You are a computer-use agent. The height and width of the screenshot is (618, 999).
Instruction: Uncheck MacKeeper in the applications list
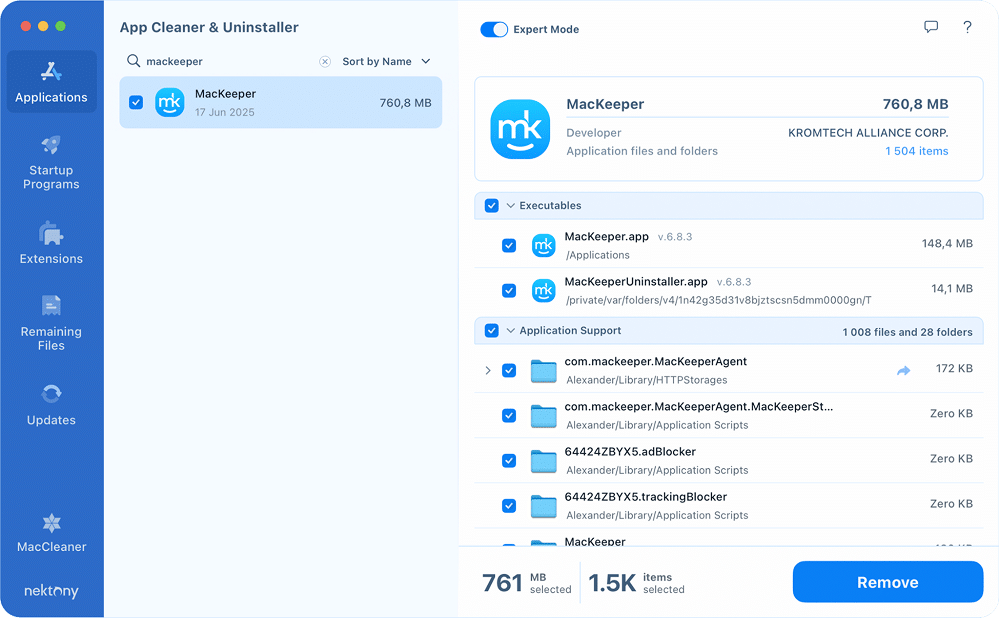coord(136,103)
